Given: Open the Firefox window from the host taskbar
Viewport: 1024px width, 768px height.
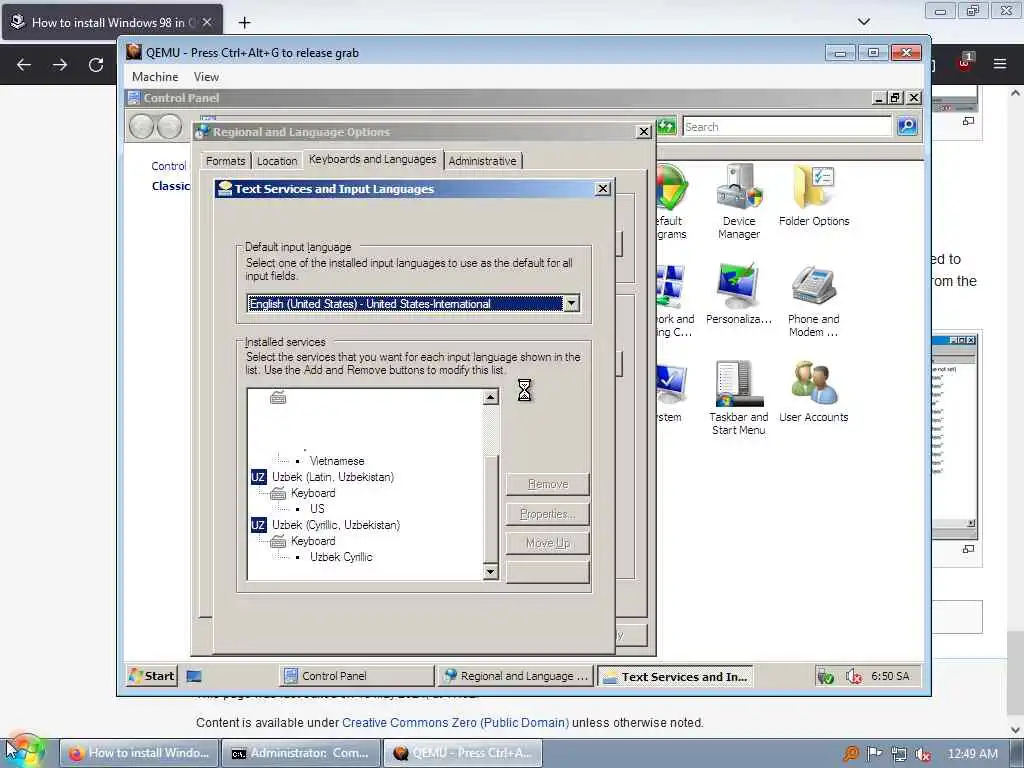Looking at the screenshot, I should coord(139,753).
